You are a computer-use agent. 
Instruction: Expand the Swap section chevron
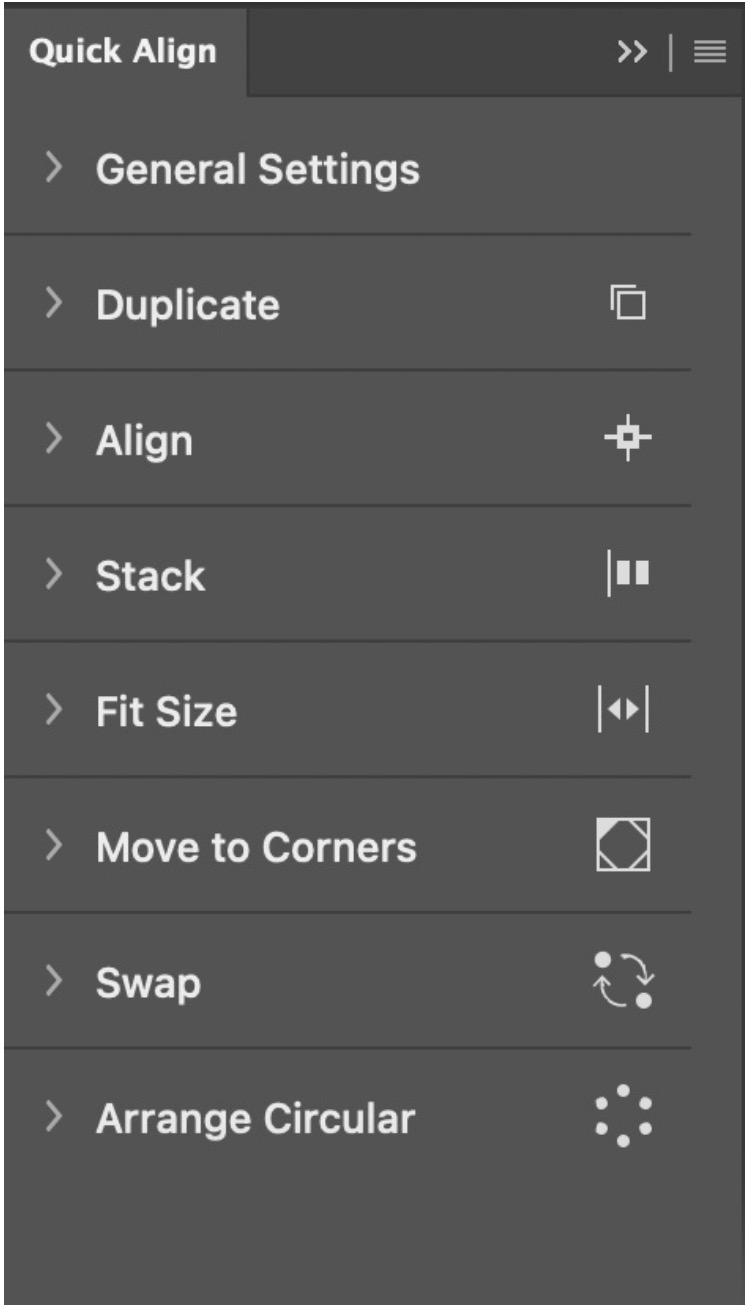tap(54, 982)
